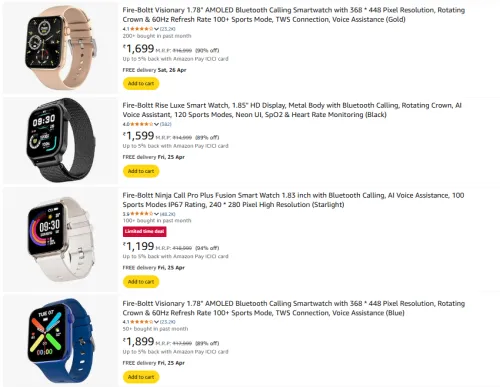Expand the rating dropdown chevron for Ninja Call Pro Plus
Screen dimensions: 500x387
click(x=156, y=214)
